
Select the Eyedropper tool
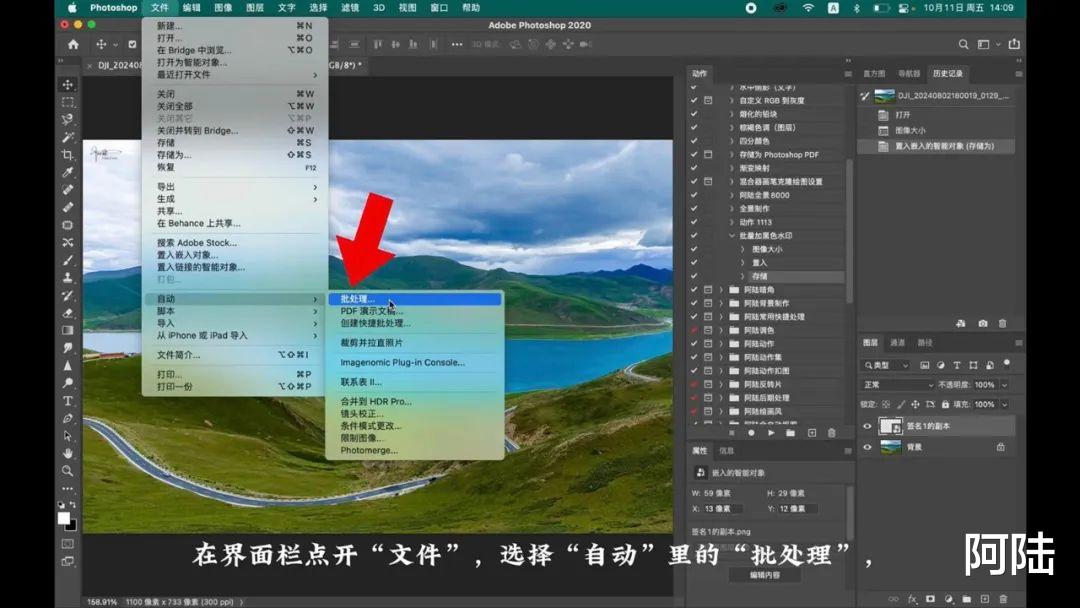pos(68,172)
